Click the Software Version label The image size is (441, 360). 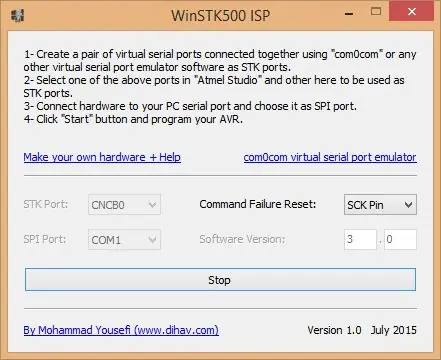pyautogui.click(x=242, y=239)
